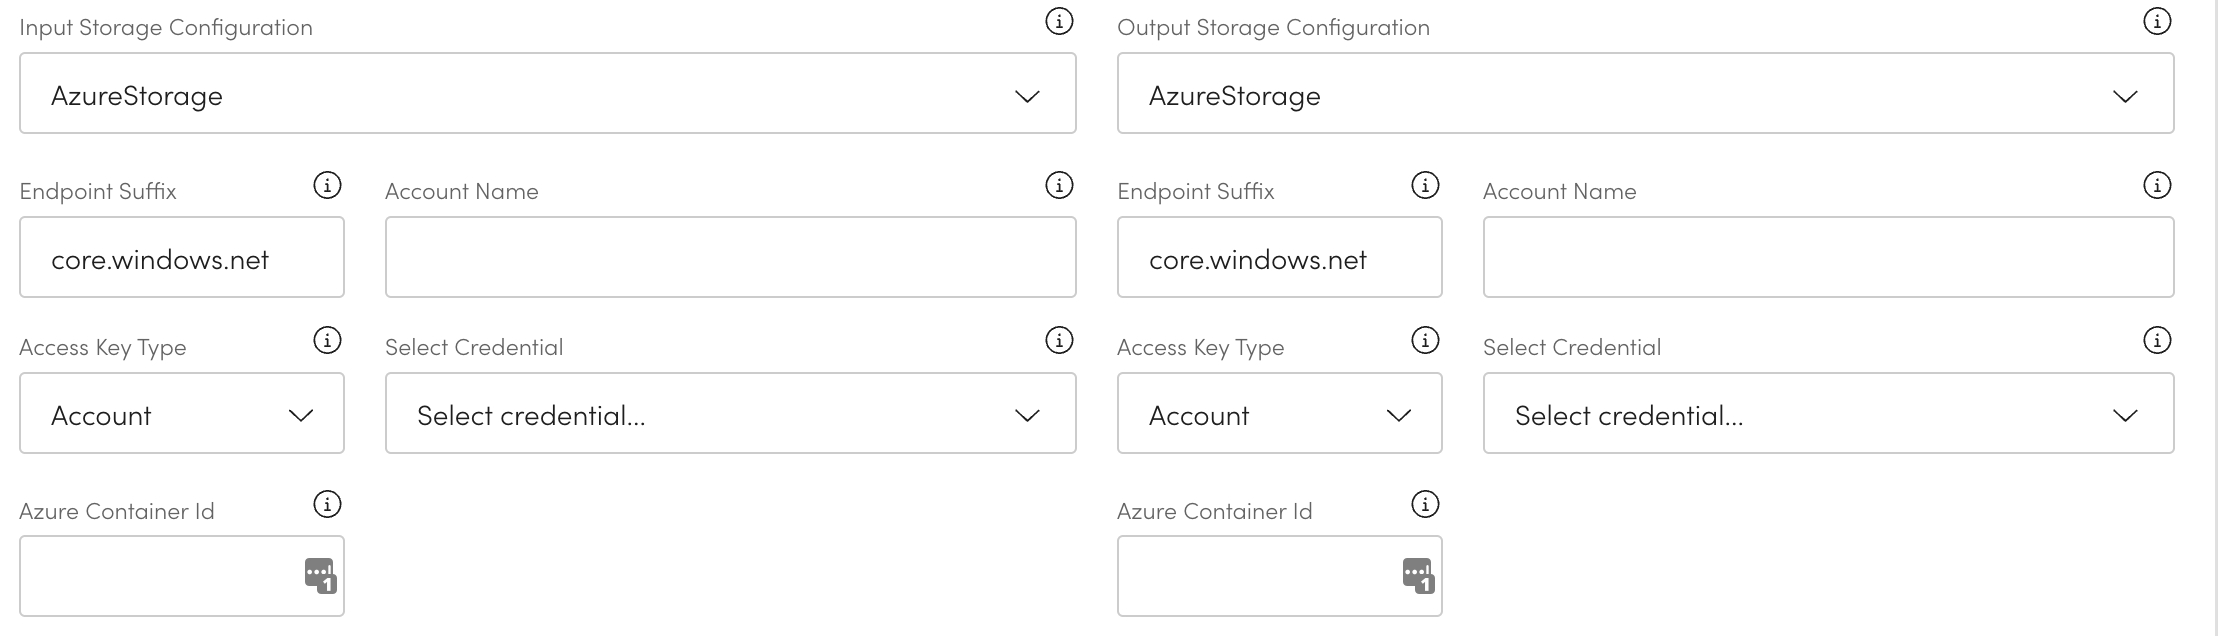Focus the output Account Name field
Image resolution: width=2218 pixels, height=636 pixels.
1828,258
